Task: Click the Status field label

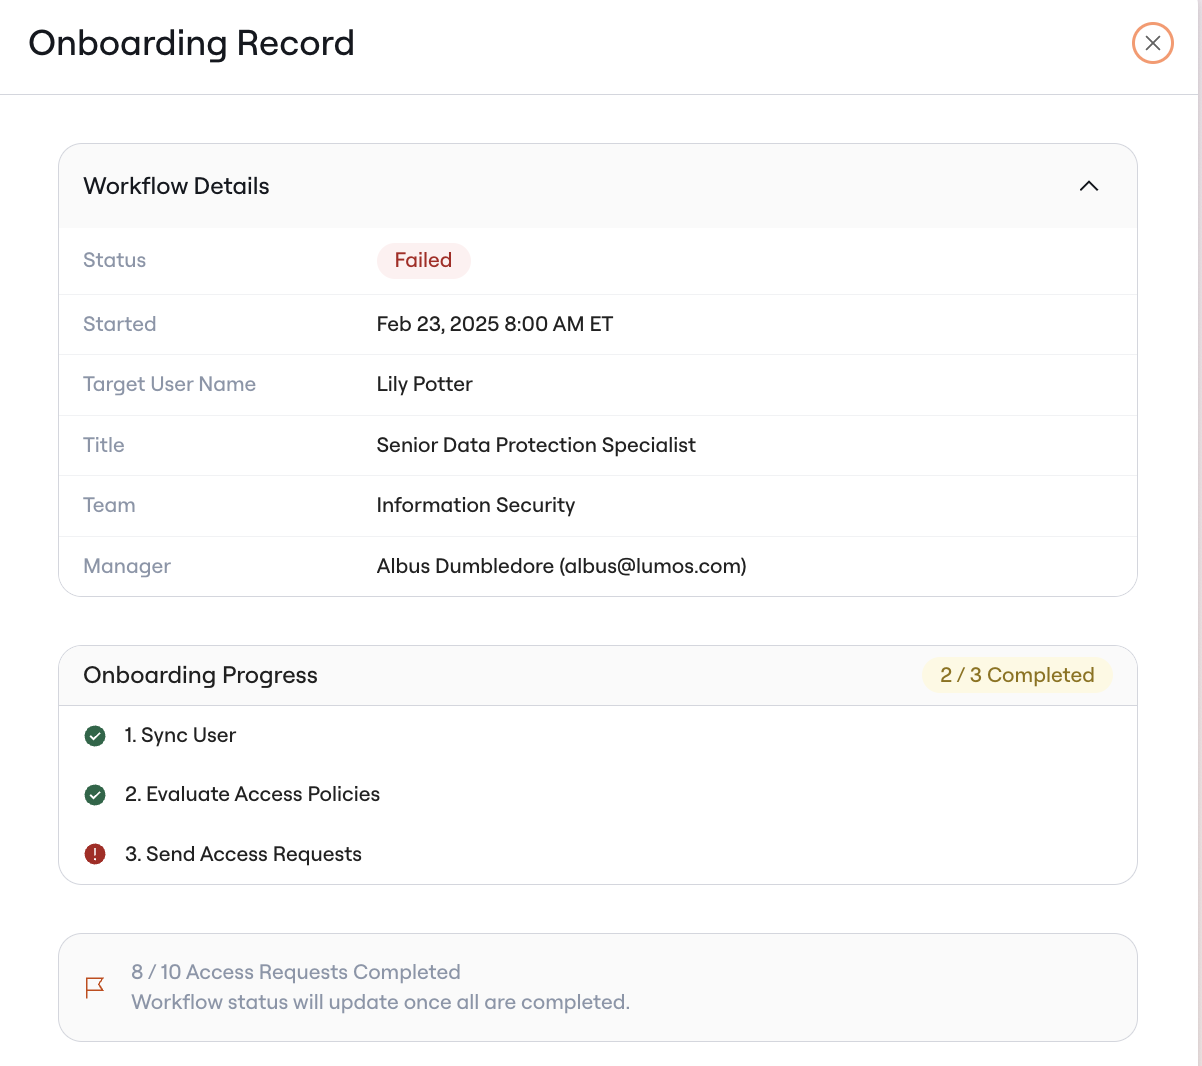Action: click(x=114, y=260)
